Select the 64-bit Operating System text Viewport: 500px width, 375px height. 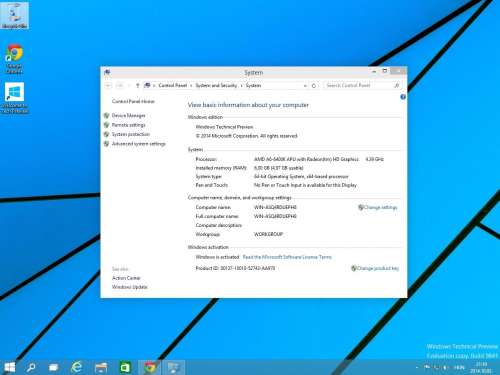[301, 176]
